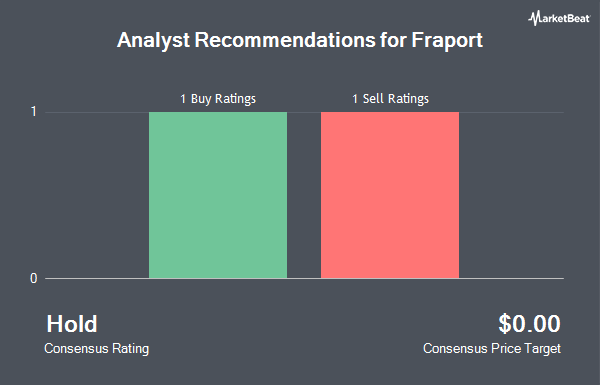This screenshot has height=385, width=600.
Task: Click the chart title 'Analyst Recommendations for Fraport'
Action: (300, 40)
